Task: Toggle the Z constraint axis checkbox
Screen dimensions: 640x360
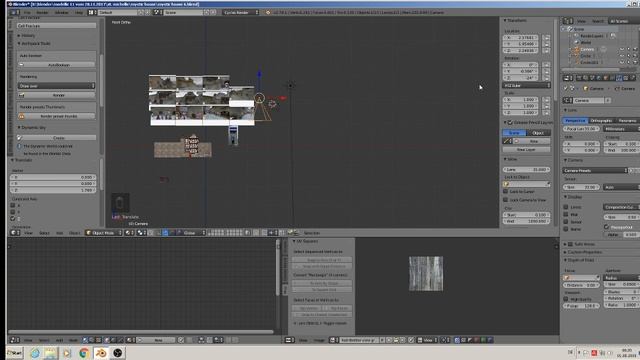Action: tap(13, 219)
